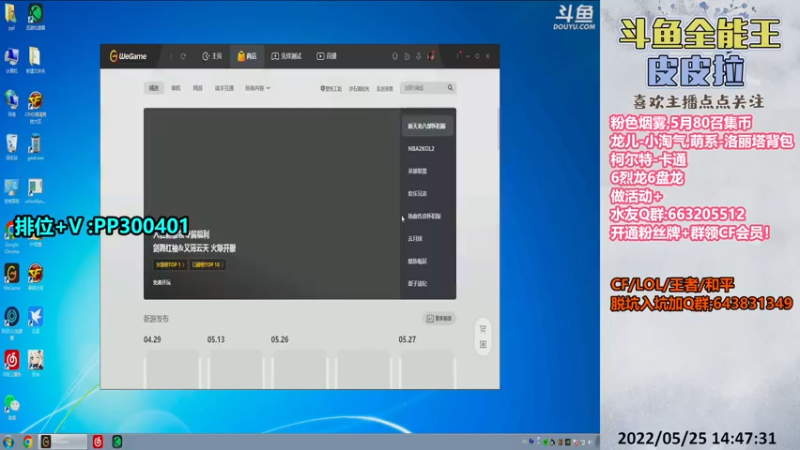This screenshot has height=450, width=800.
Task: Click the user avatar in WeGame header
Action: click(431, 56)
